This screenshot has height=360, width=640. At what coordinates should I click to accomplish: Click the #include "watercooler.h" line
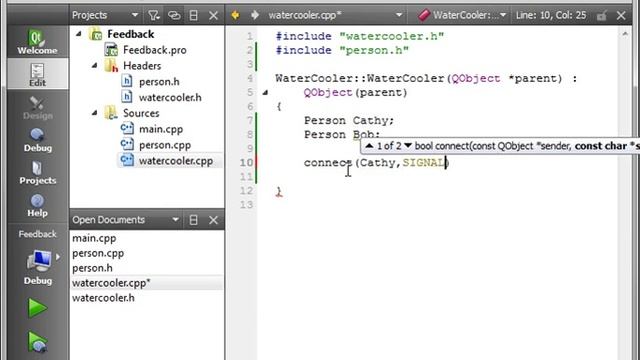coord(360,36)
